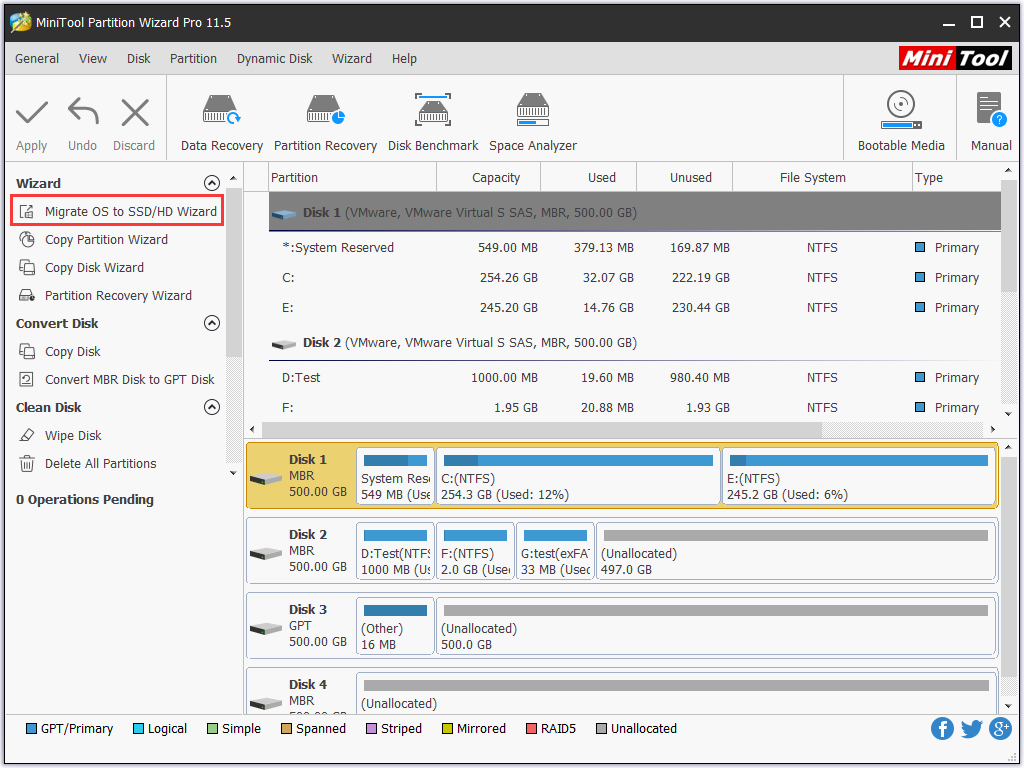Collapse the Wizard section
The width and height of the screenshot is (1024, 768).
tap(212, 183)
